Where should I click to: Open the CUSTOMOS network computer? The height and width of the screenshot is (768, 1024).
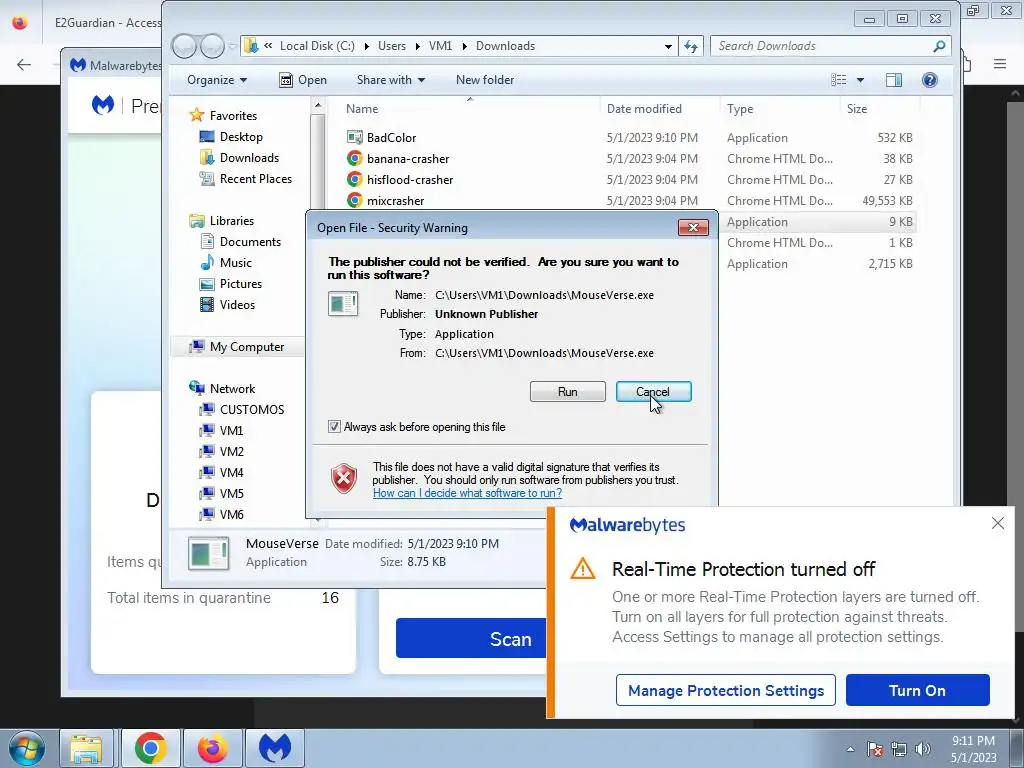click(251, 409)
